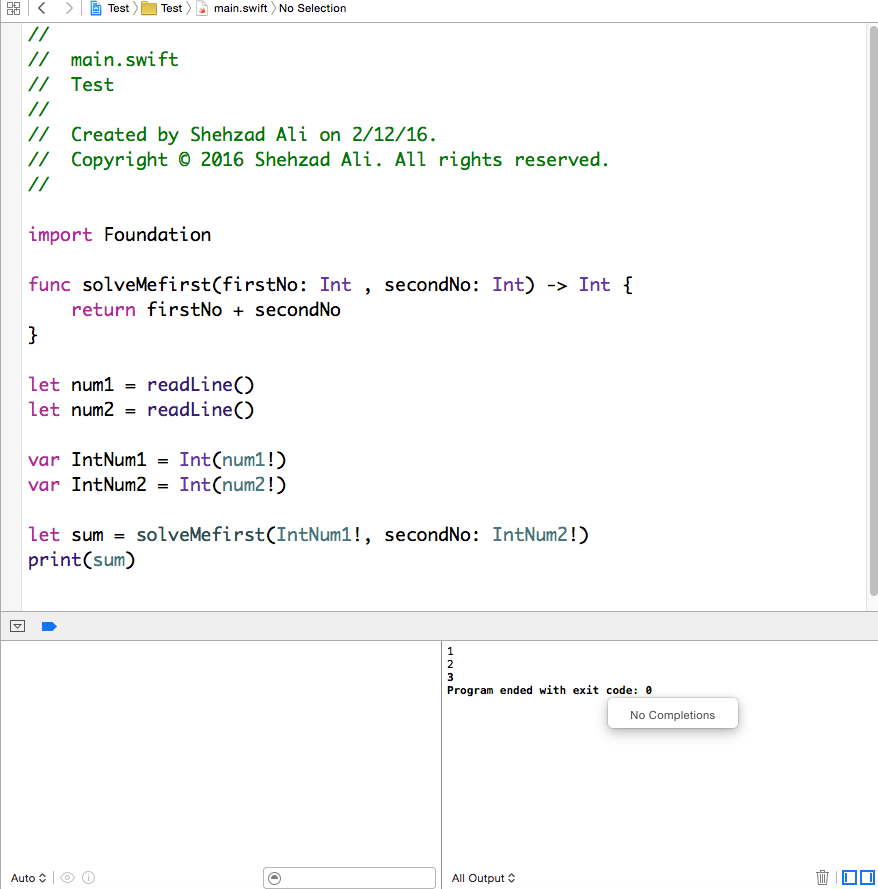Screen dimensions: 878x889
Task: Toggle breakpoints with the blue arrow
Action: 49,626
